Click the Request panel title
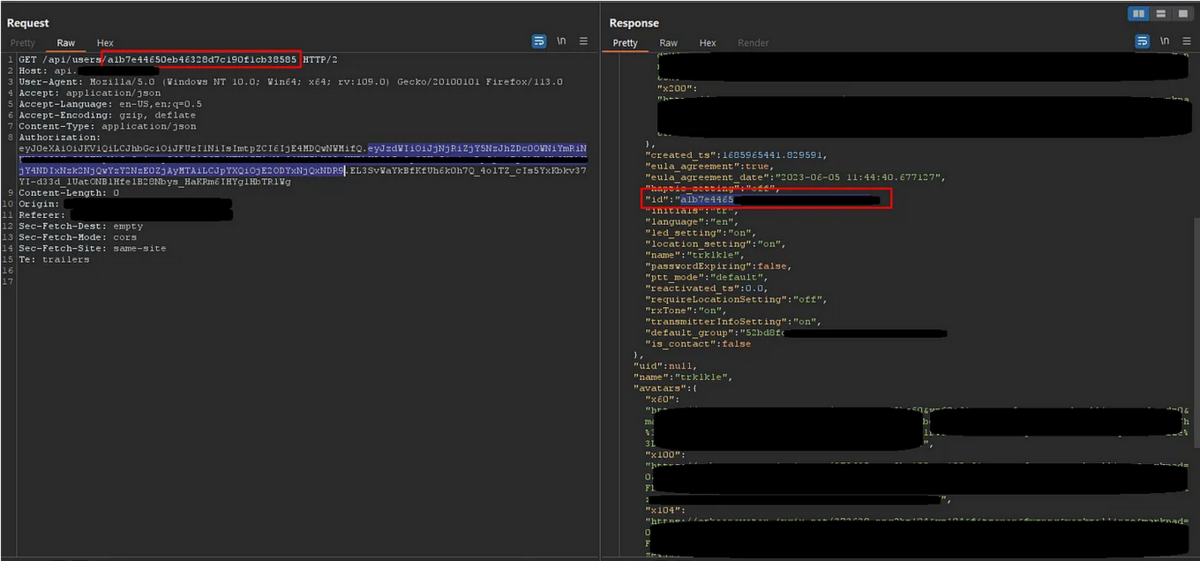 pyautogui.click(x=28, y=22)
